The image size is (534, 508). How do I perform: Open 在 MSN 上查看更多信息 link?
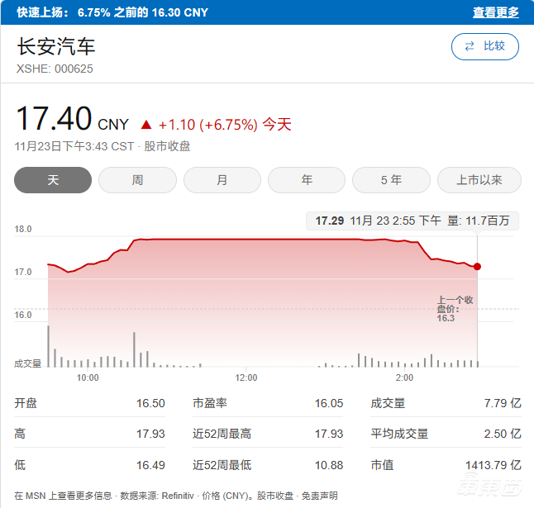point(63,496)
